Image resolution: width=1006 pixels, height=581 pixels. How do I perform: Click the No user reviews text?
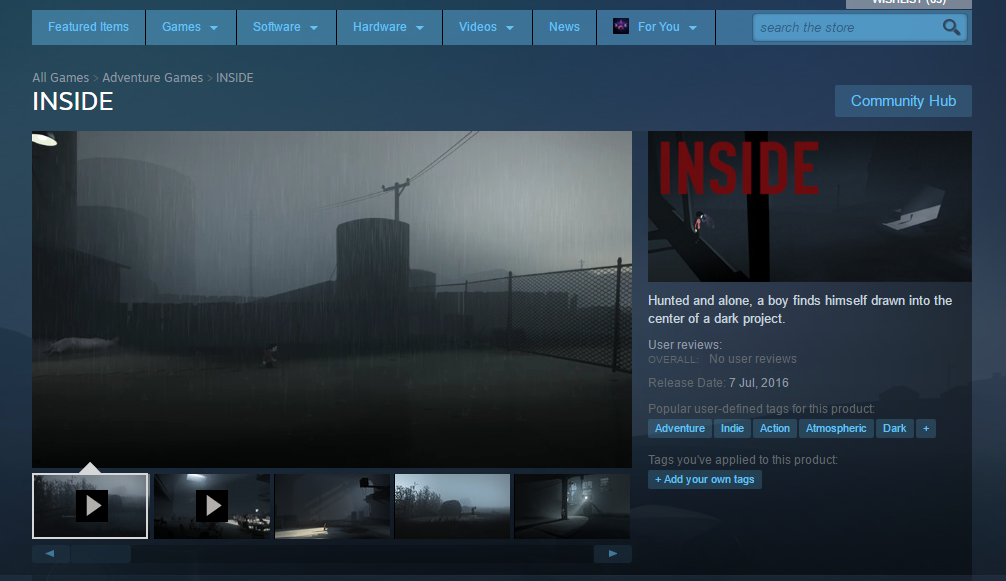753,359
